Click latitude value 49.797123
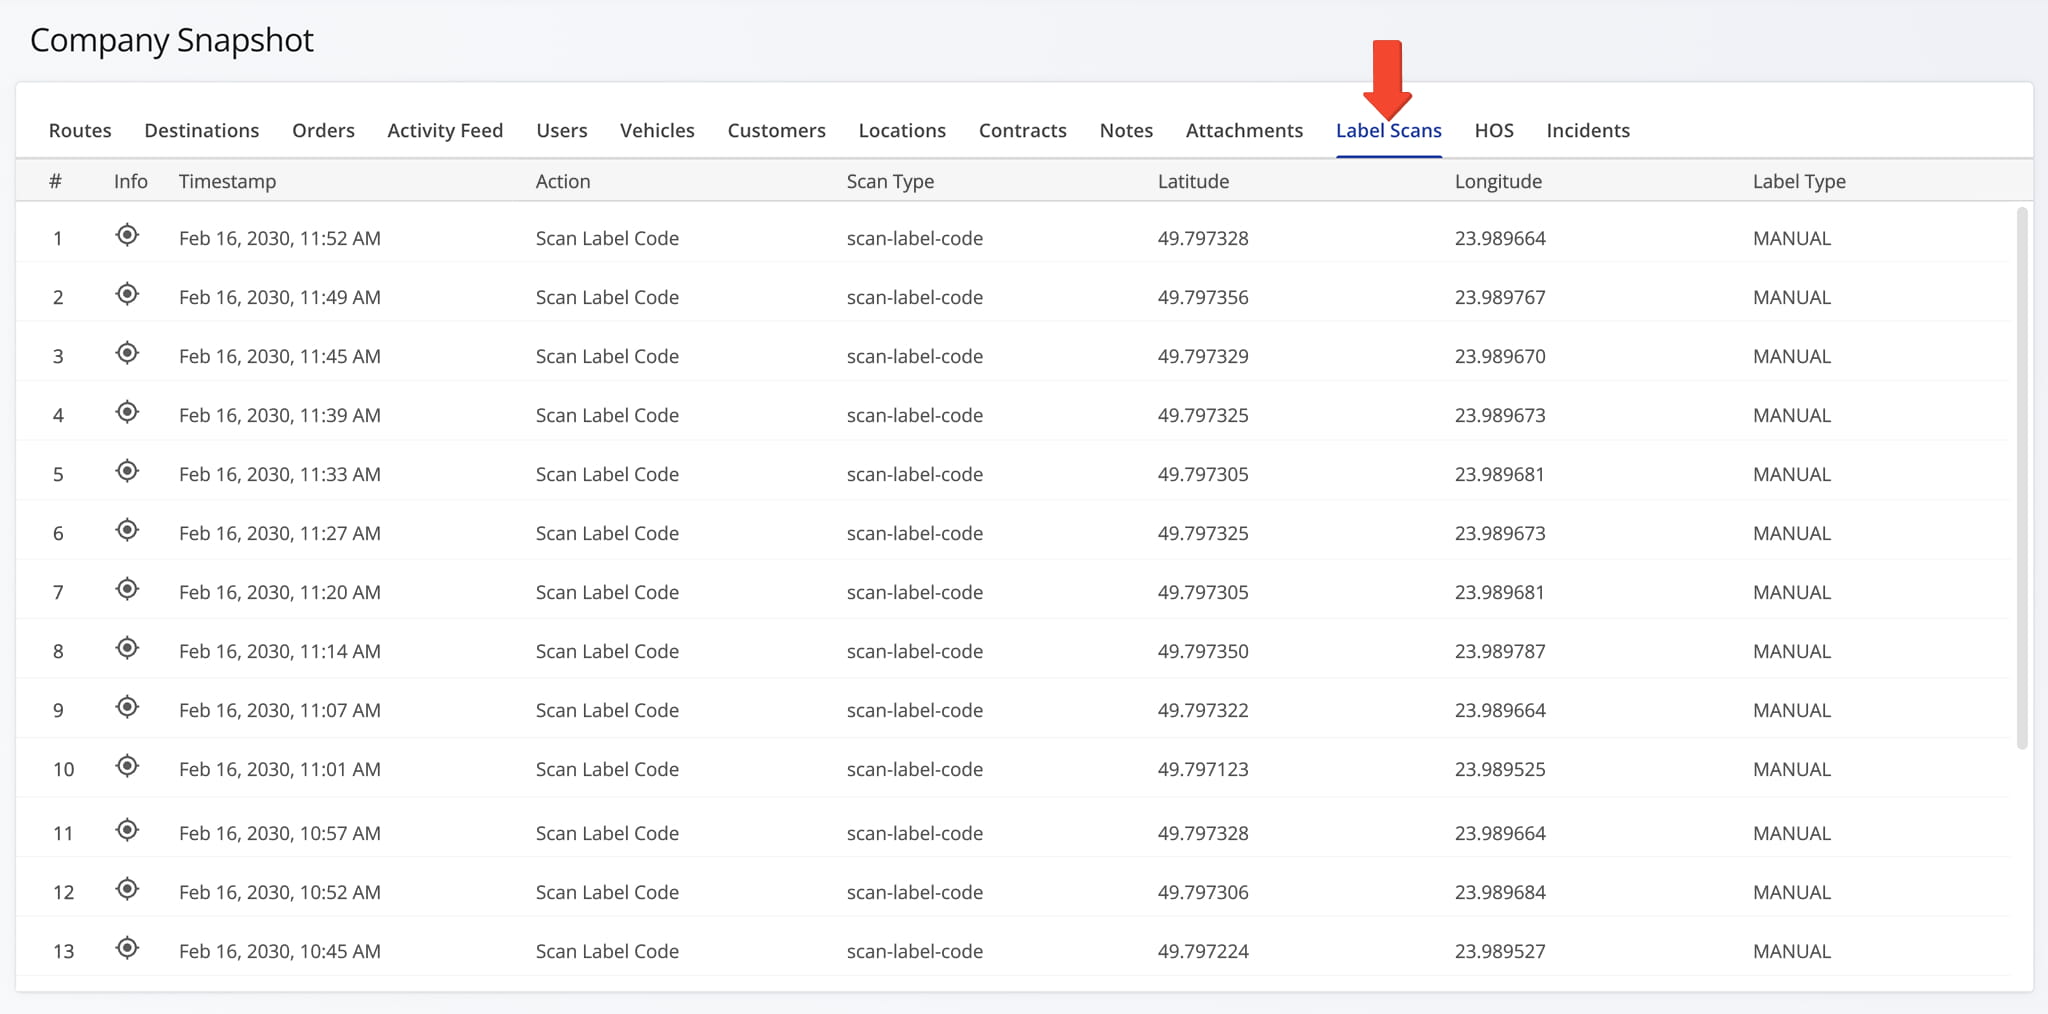2048x1014 pixels. [1203, 769]
